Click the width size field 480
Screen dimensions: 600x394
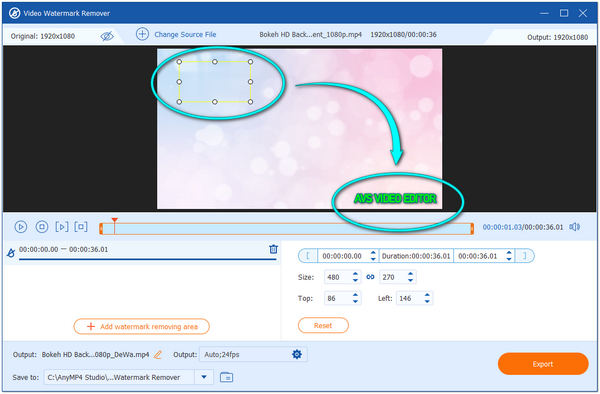[x=338, y=277]
